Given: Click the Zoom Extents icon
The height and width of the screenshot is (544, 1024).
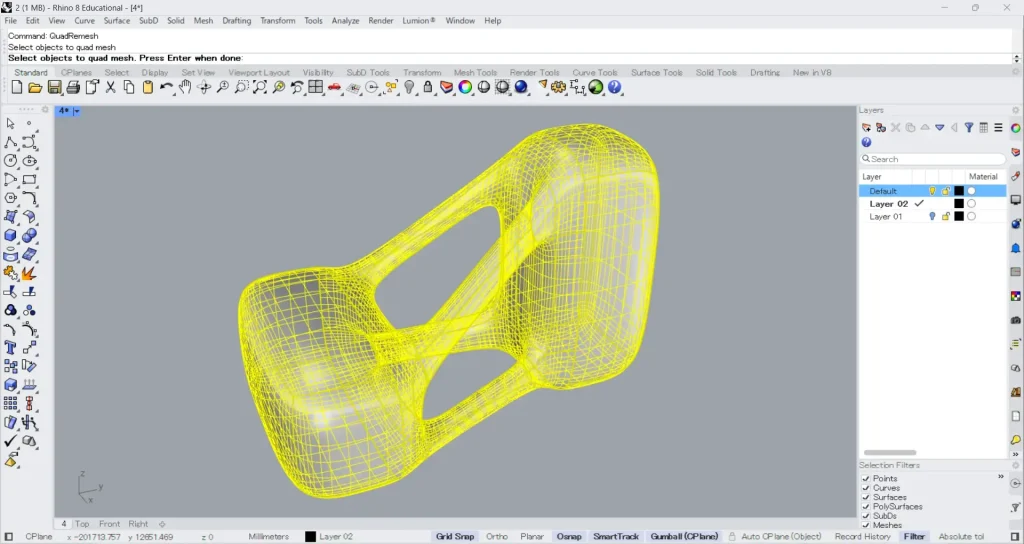Looking at the screenshot, I should point(260,88).
